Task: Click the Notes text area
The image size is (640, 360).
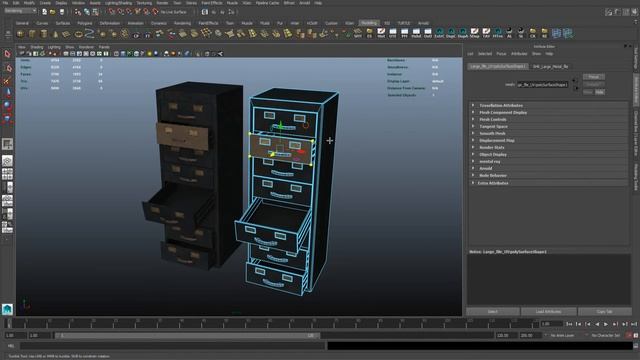Action: click(549, 279)
